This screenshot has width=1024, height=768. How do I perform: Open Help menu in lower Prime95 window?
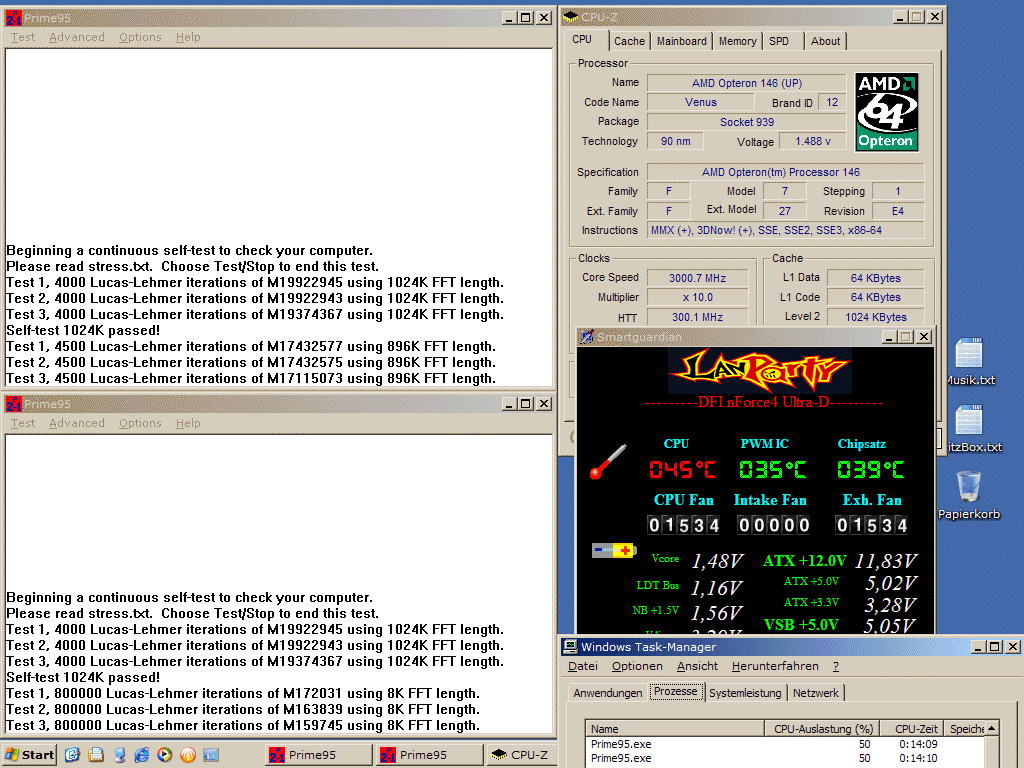tap(188, 423)
